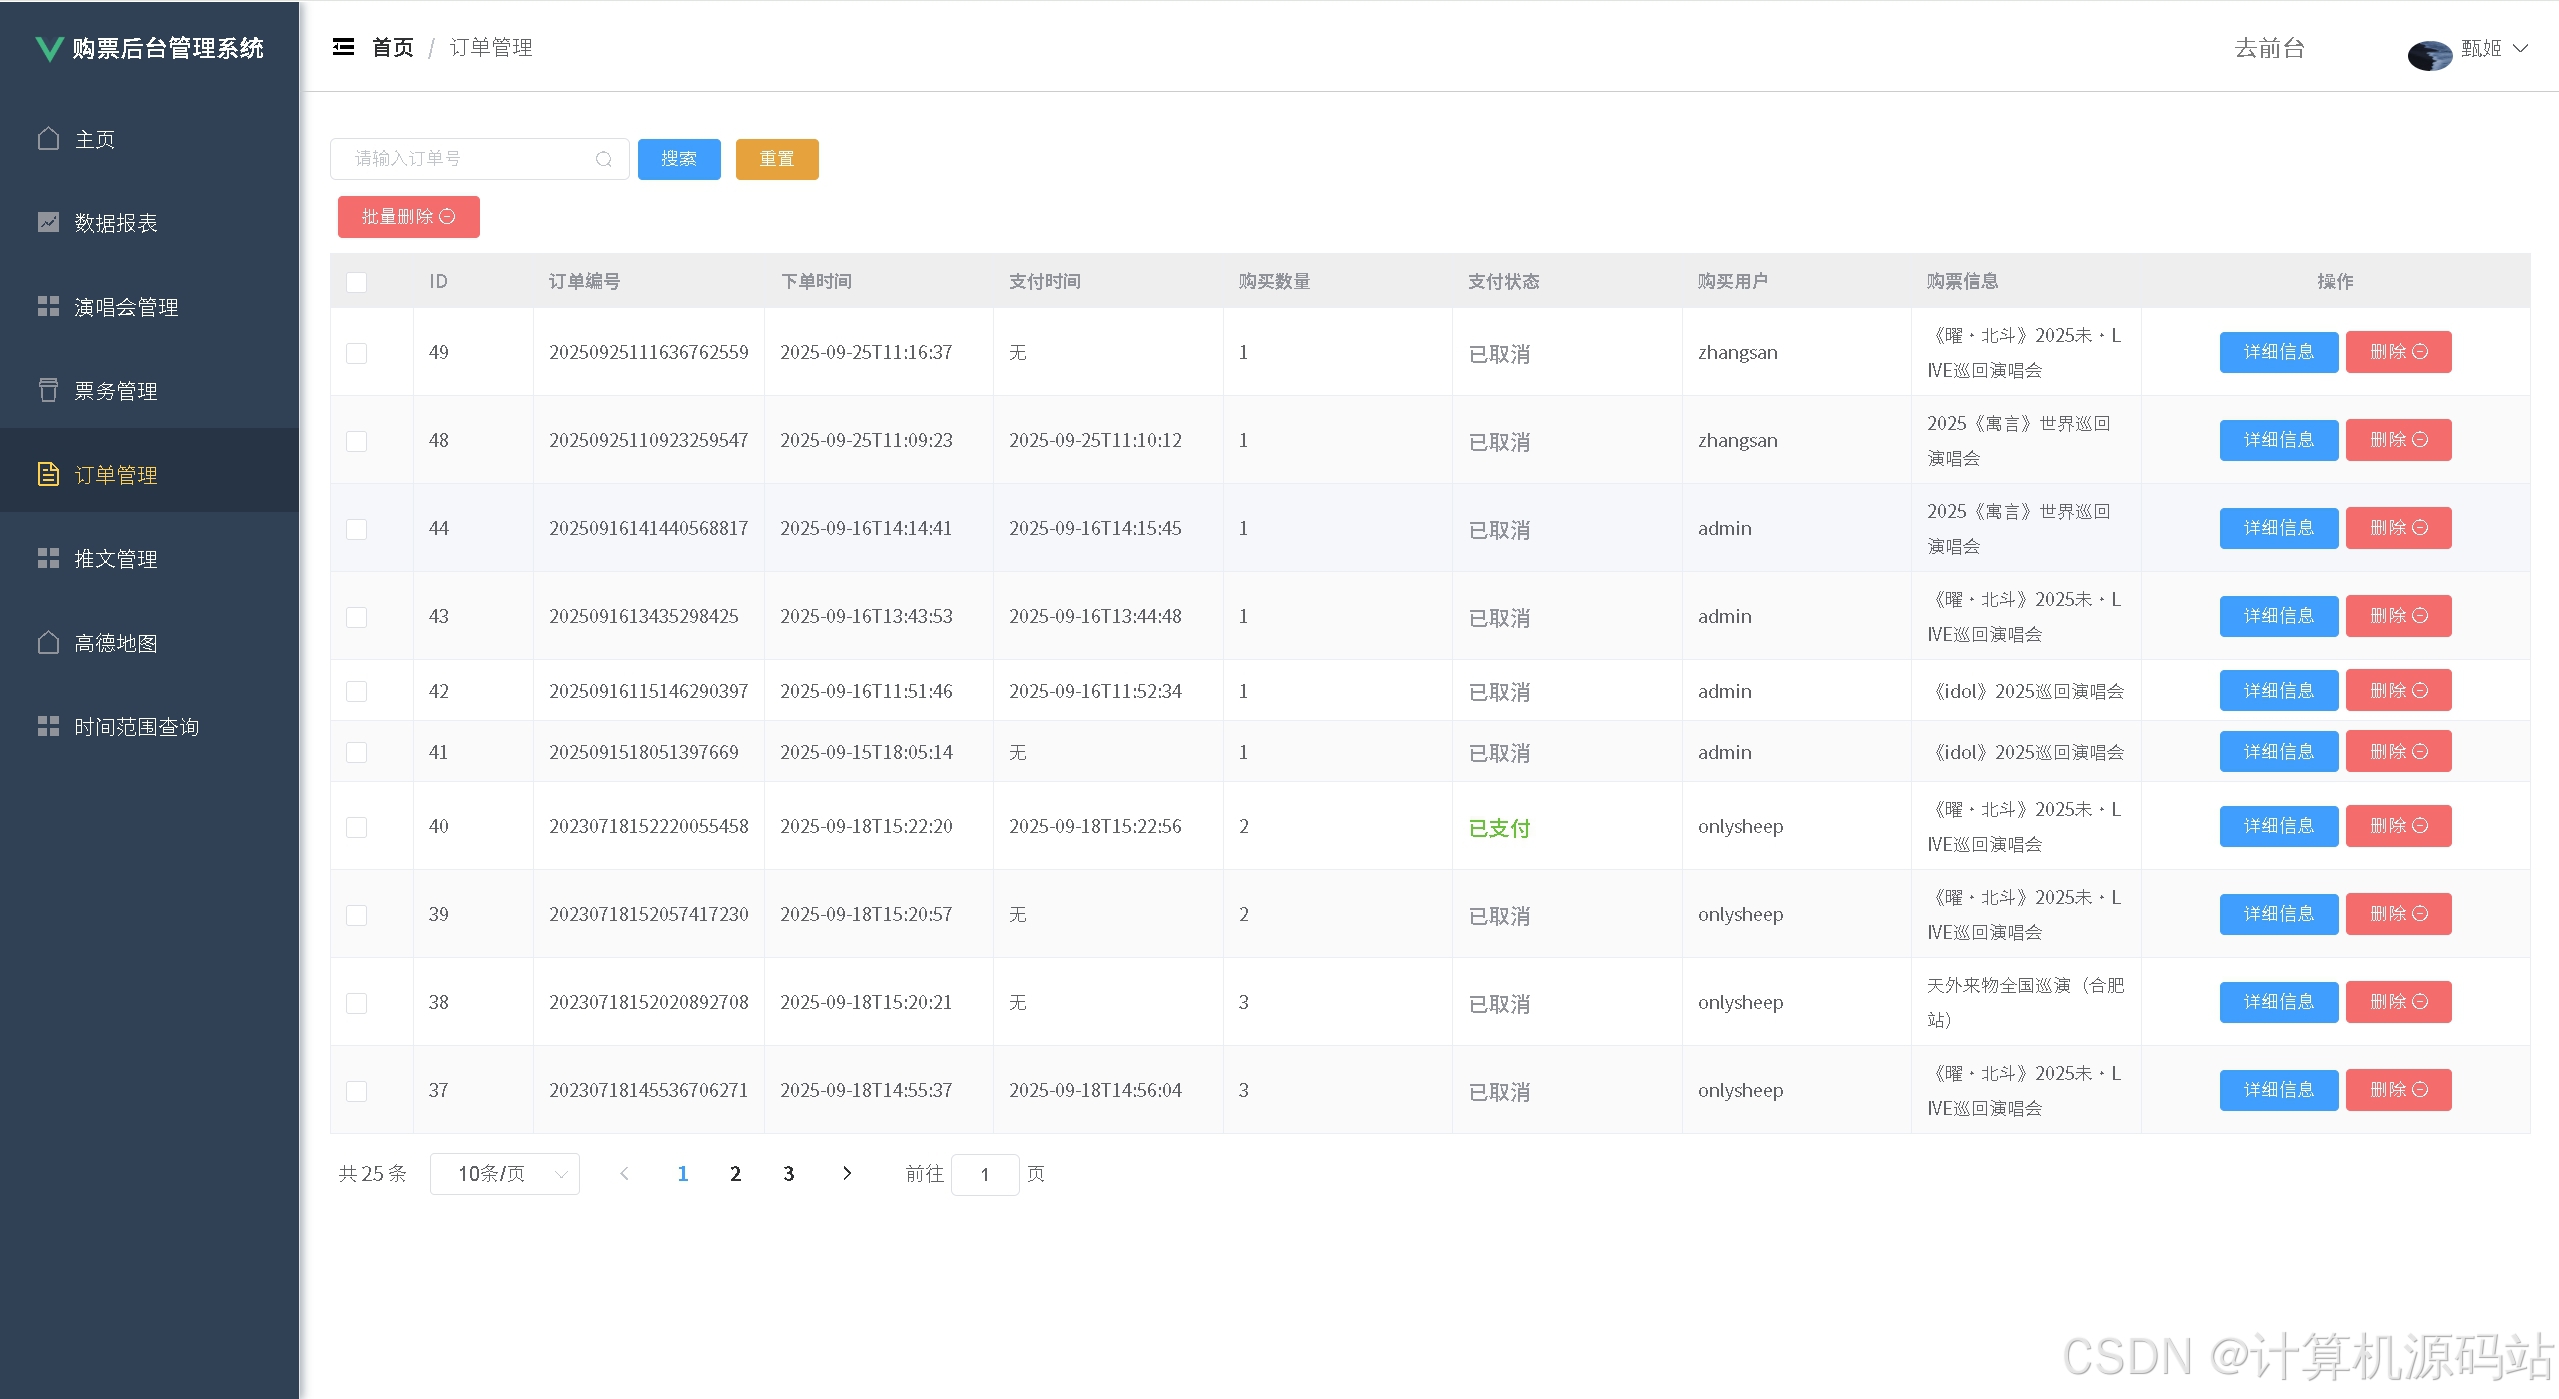Viewport: 2559px width, 1399px height.
Task: Click the 推文管理 grid icon in sidebar
Action: pos(48,558)
